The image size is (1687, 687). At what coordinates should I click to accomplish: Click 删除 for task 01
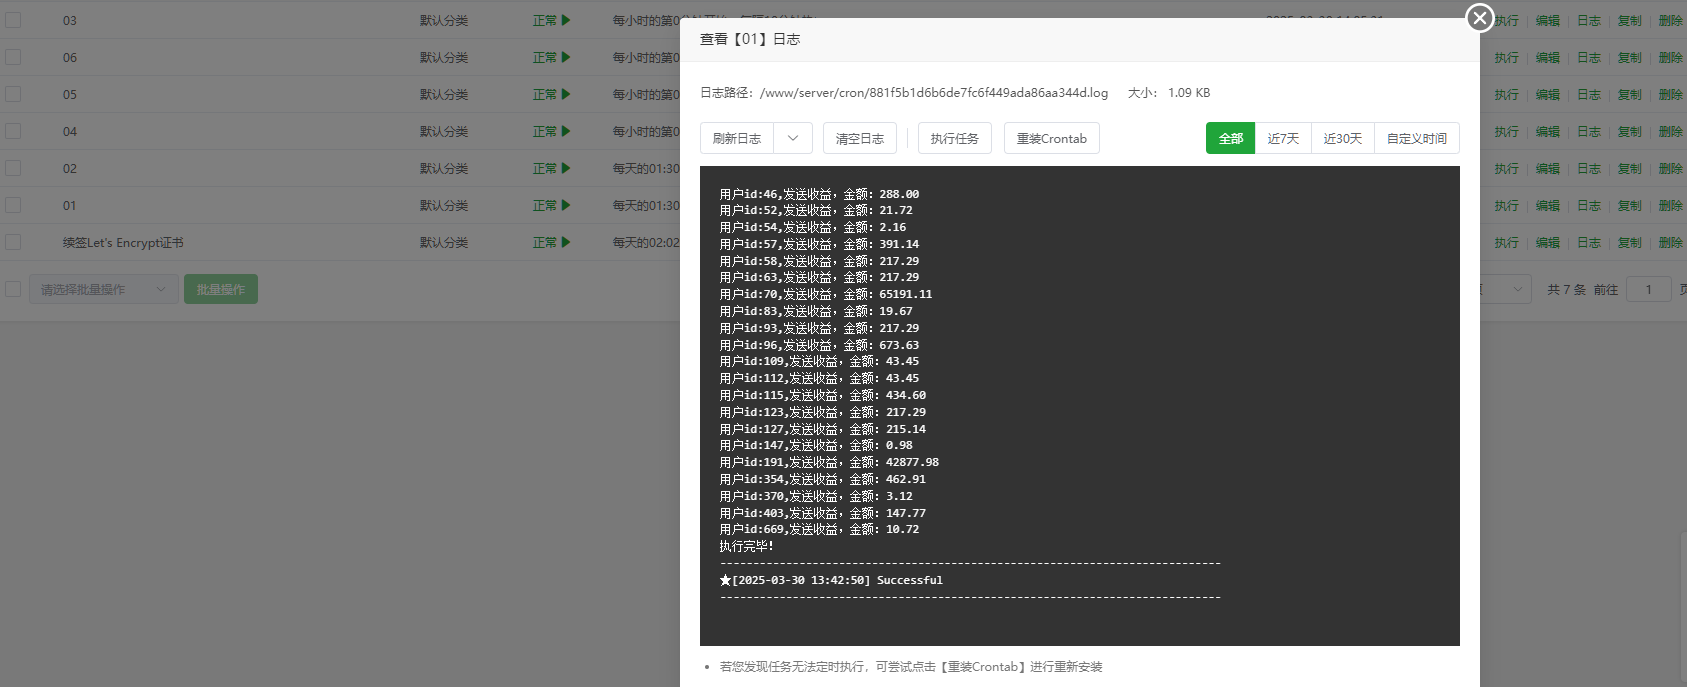click(1671, 205)
